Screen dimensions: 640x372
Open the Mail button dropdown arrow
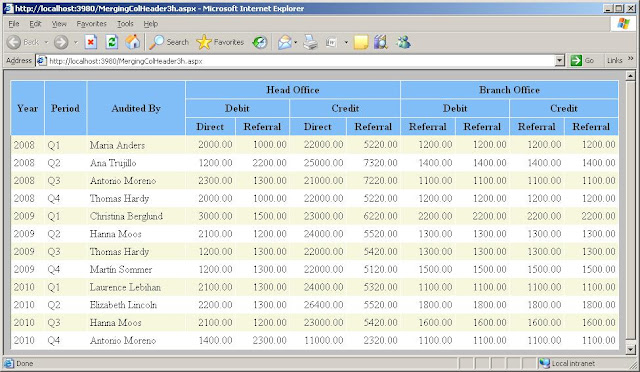coord(296,42)
